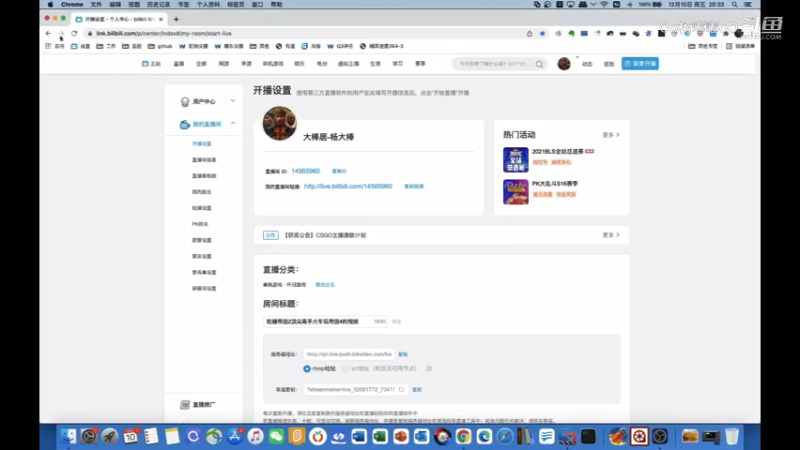Click the 主站 home icon link
The height and width of the screenshot is (450, 800).
151,64
